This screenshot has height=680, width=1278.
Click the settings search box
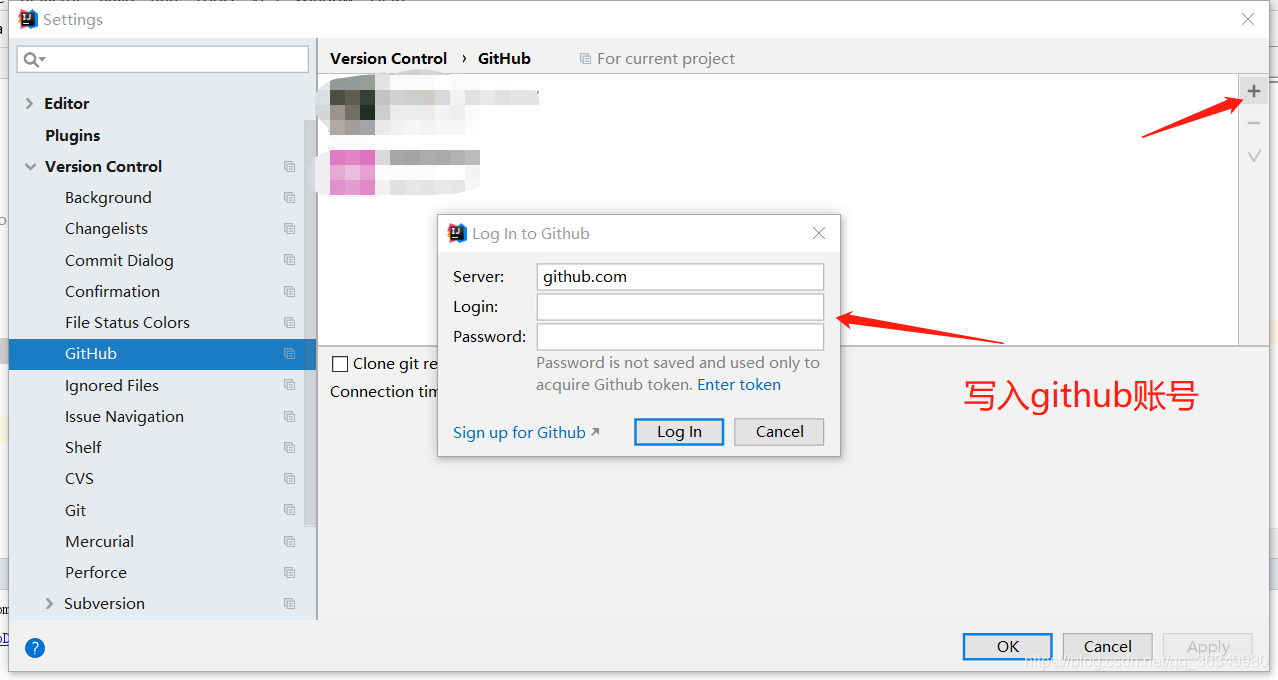coord(163,60)
